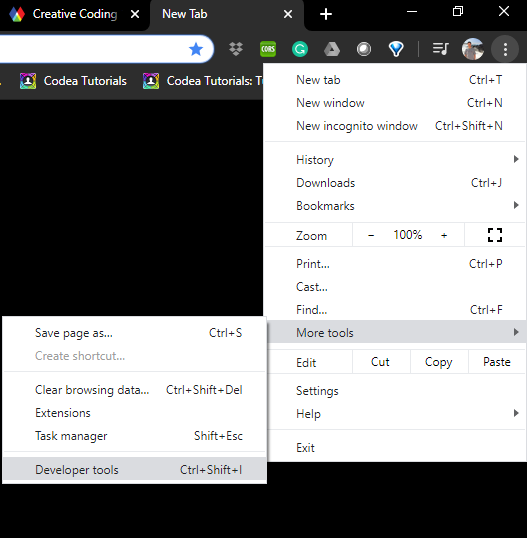Image resolution: width=527 pixels, height=538 pixels.
Task: Expand the More tools submenu
Action: click(396, 332)
